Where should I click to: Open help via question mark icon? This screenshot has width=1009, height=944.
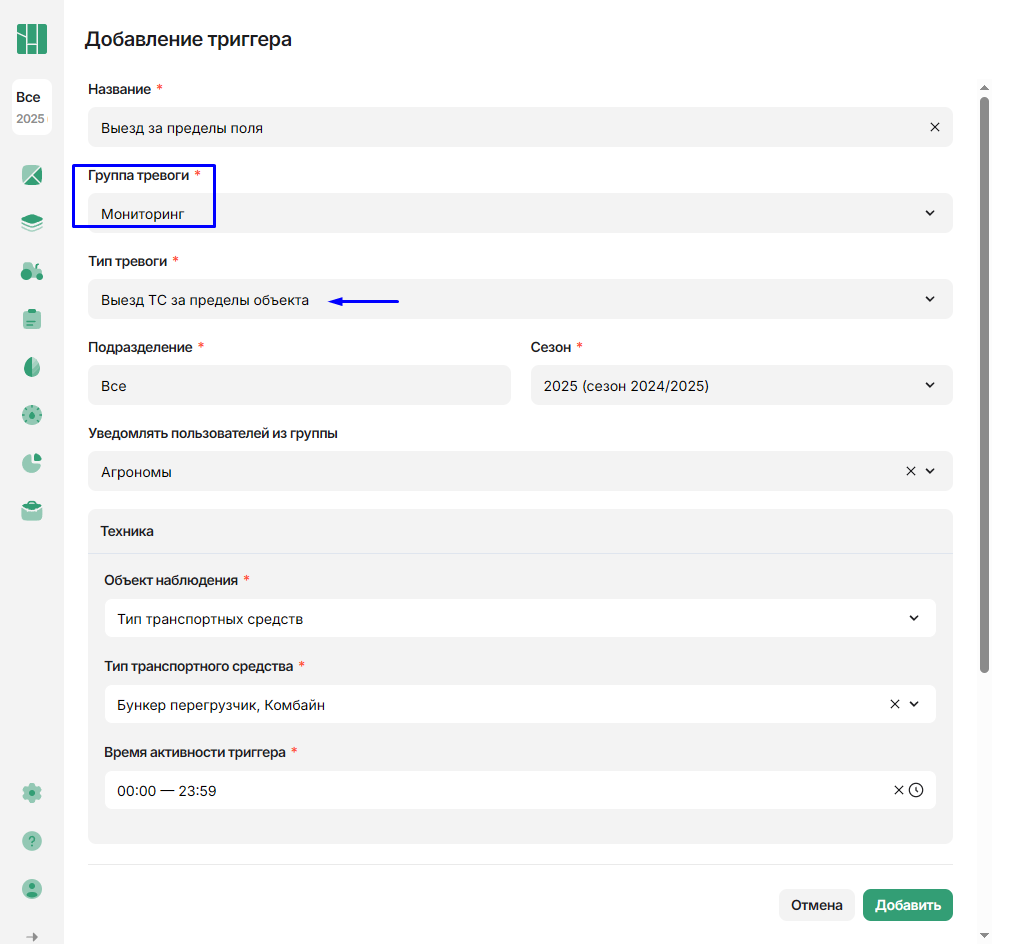[x=32, y=841]
